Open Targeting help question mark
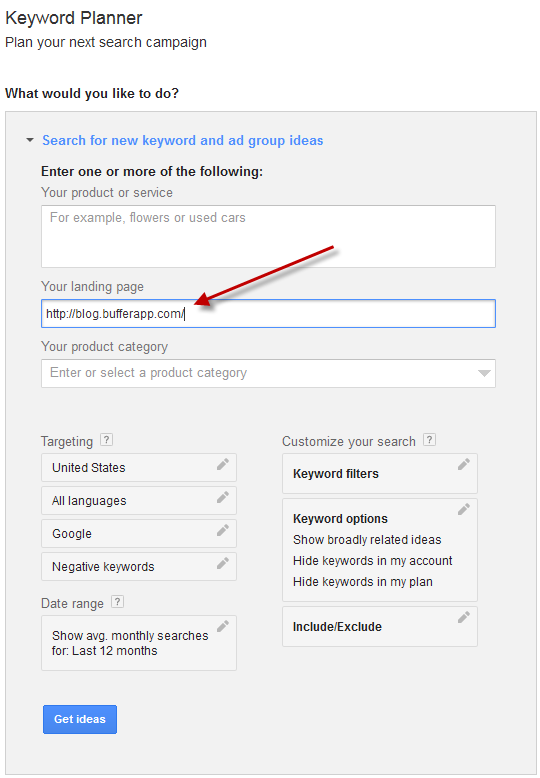Viewport: 540px width, 778px height. tap(106, 440)
